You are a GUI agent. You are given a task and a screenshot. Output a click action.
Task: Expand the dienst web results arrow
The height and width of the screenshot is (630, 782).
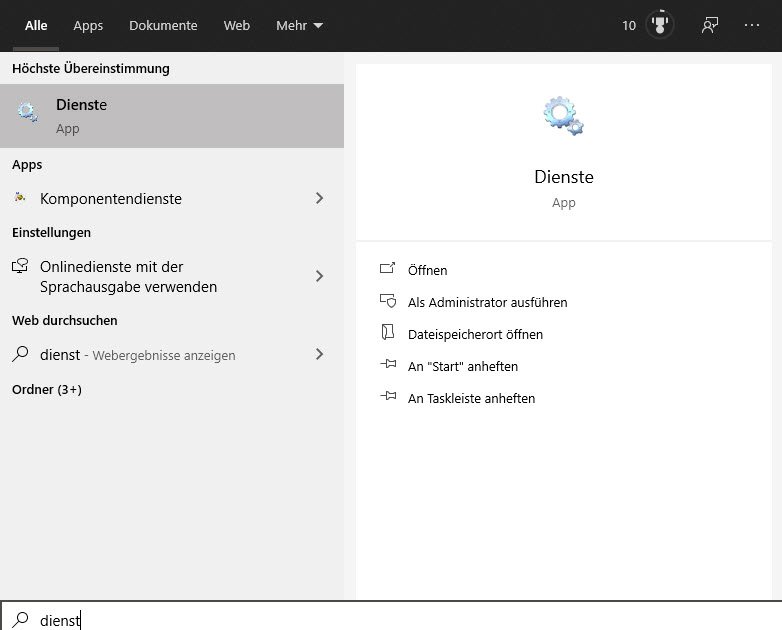pyautogui.click(x=319, y=354)
